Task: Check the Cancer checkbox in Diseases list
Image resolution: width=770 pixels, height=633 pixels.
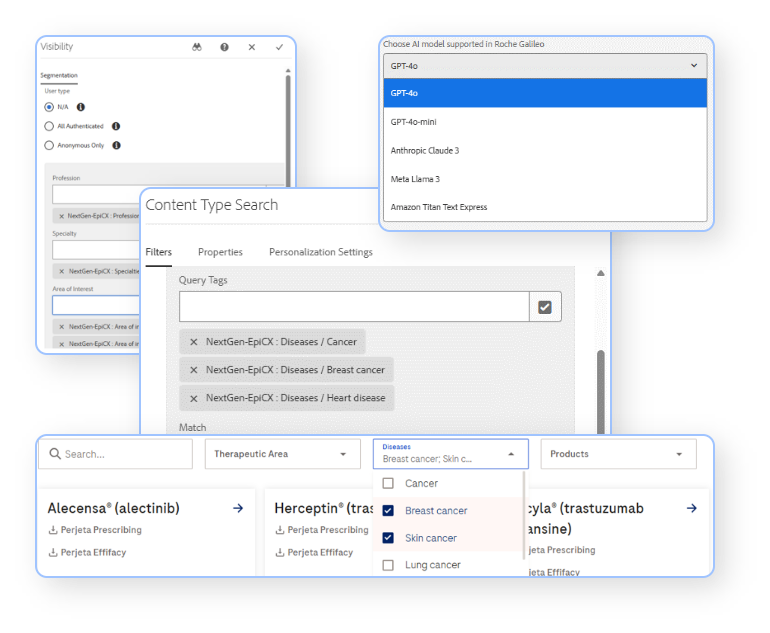Action: pyautogui.click(x=388, y=484)
